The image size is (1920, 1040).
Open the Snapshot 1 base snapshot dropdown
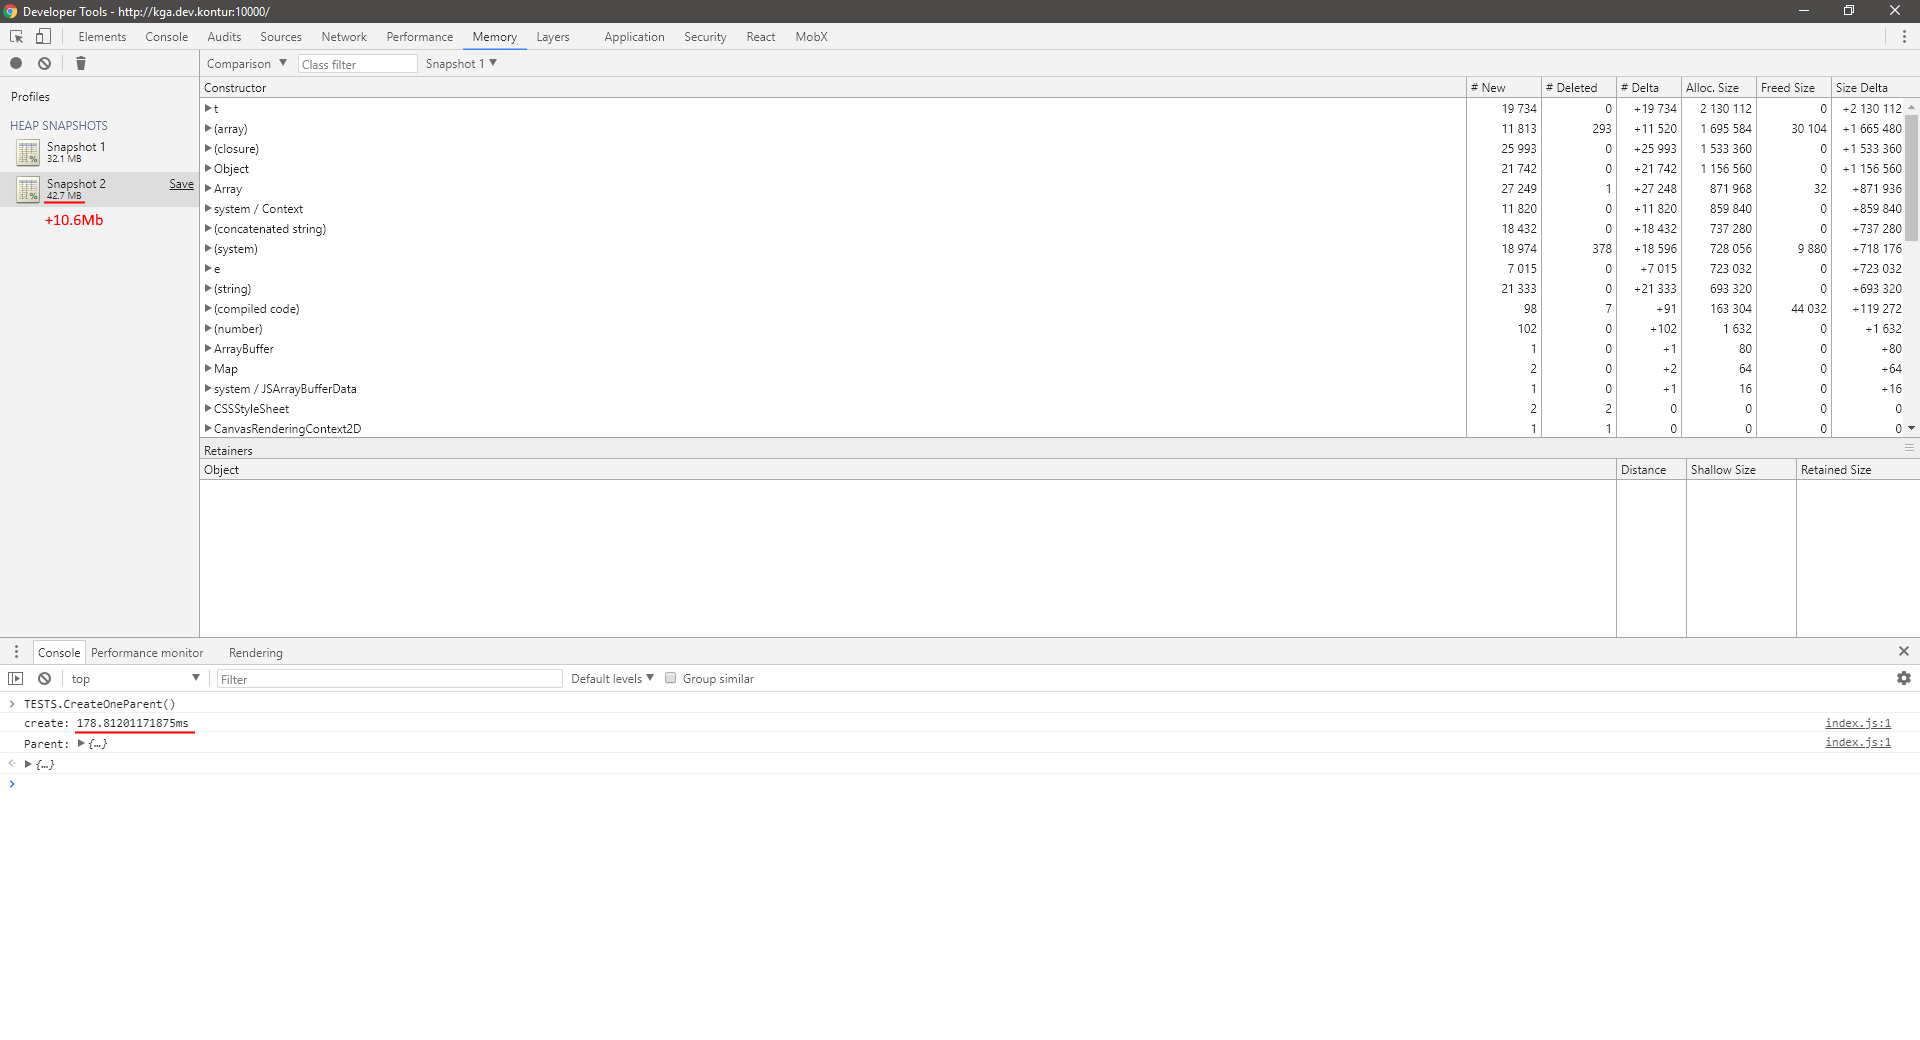461,63
